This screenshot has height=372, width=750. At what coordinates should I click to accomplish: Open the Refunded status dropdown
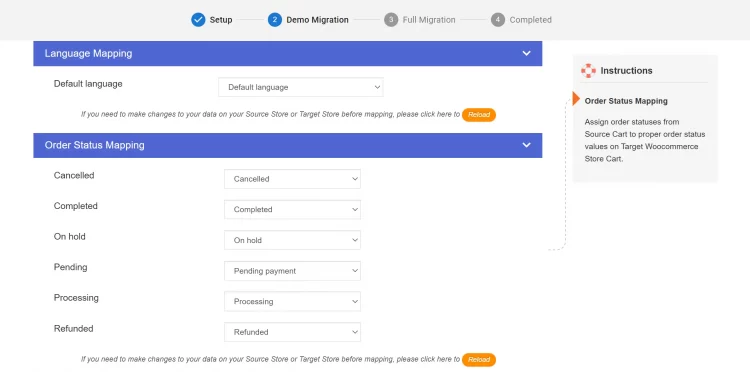(x=292, y=332)
